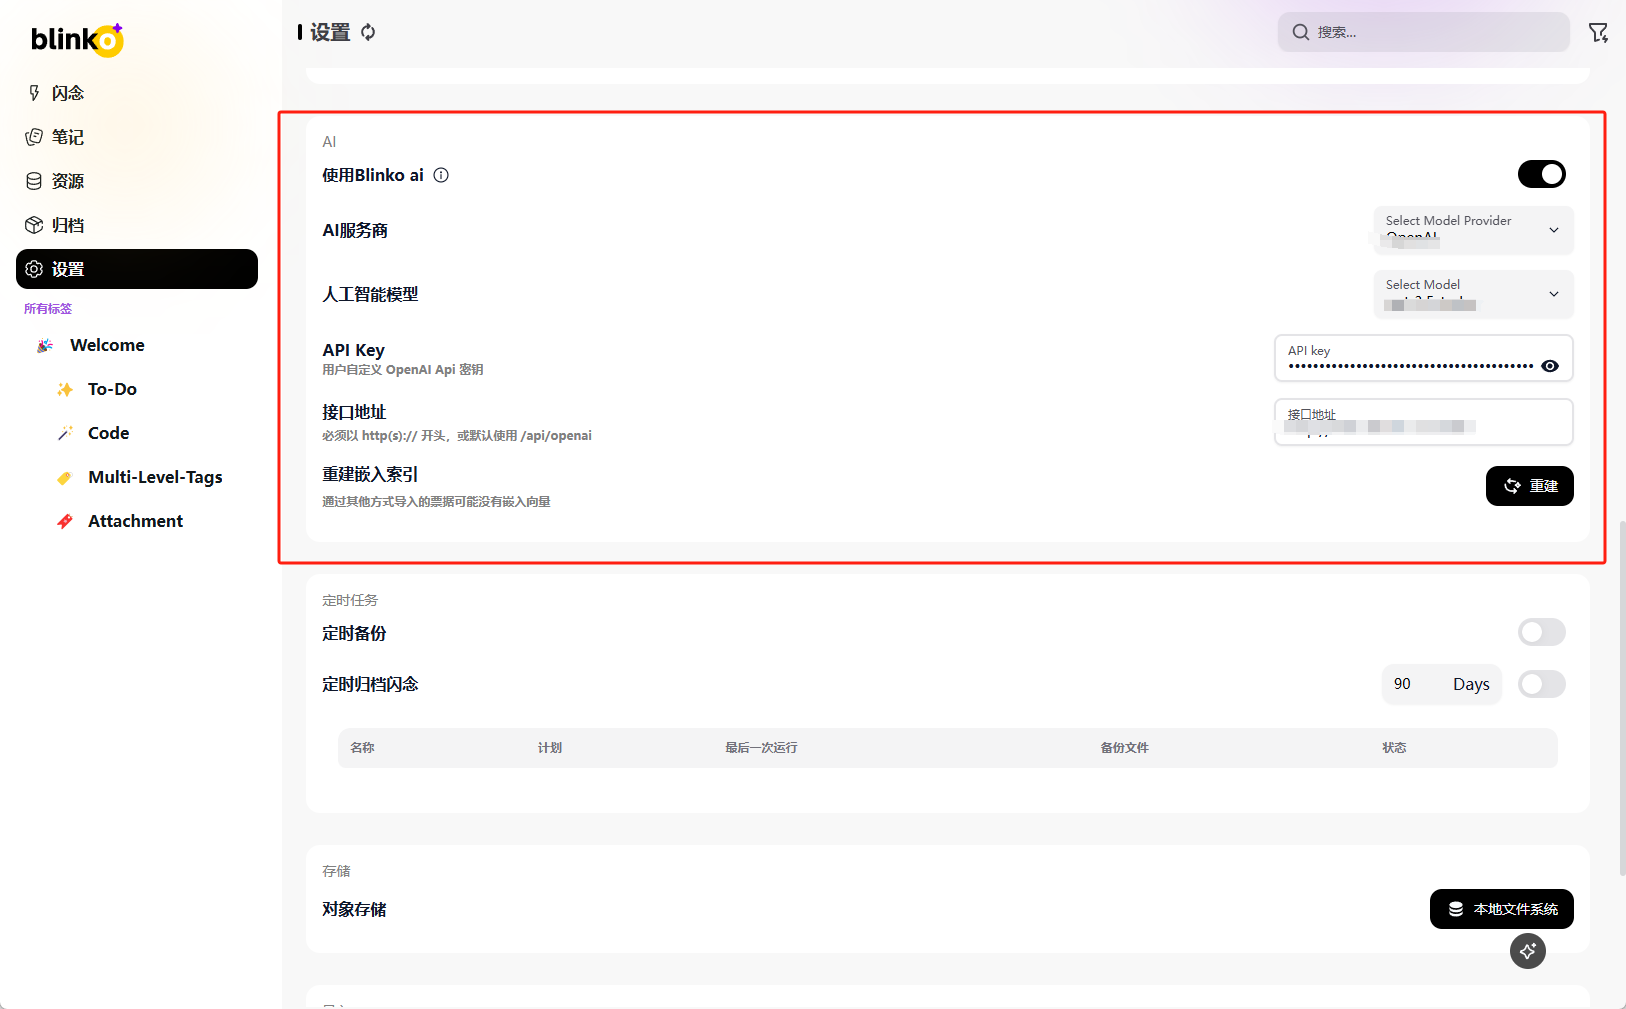This screenshot has width=1626, height=1009.
Task: Click the 定时任务 section heading
Action: tap(350, 600)
